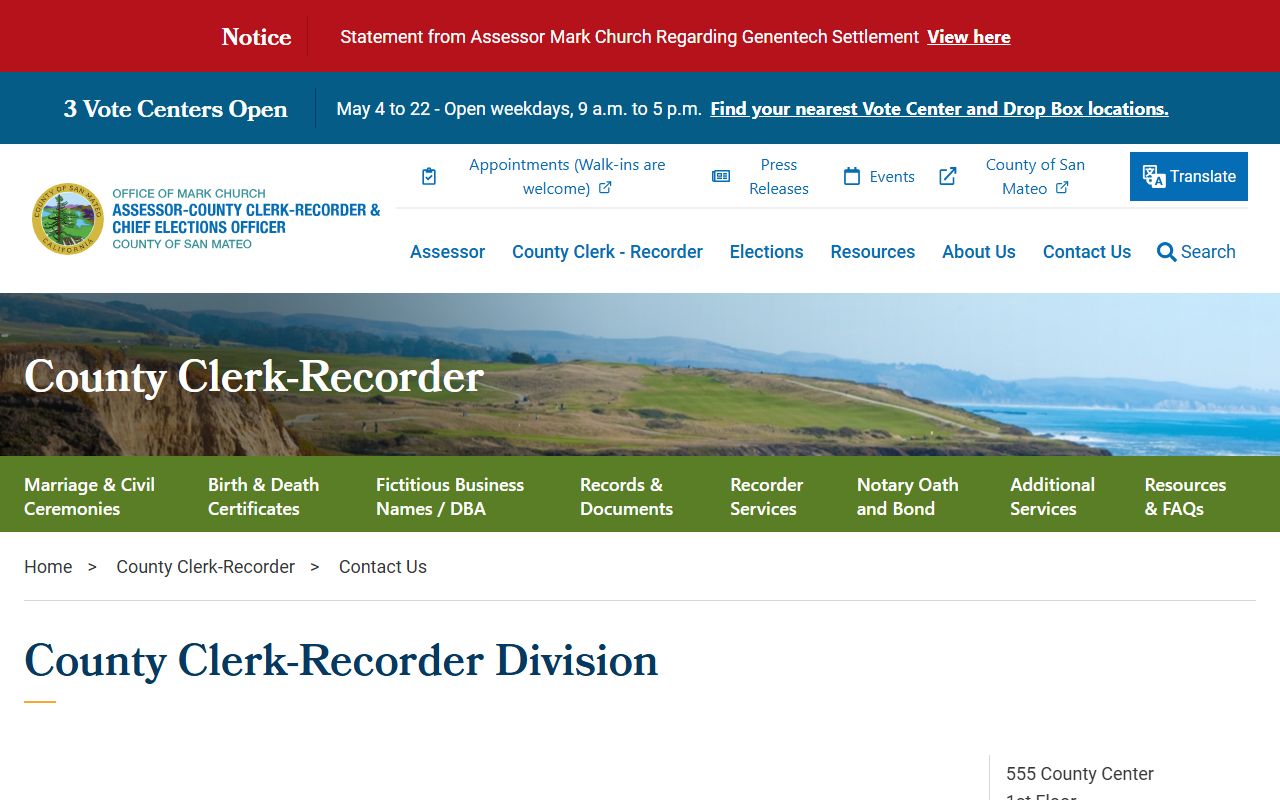
Task: Find your nearest Vote Center and Drop Box locations
Action: tap(939, 109)
